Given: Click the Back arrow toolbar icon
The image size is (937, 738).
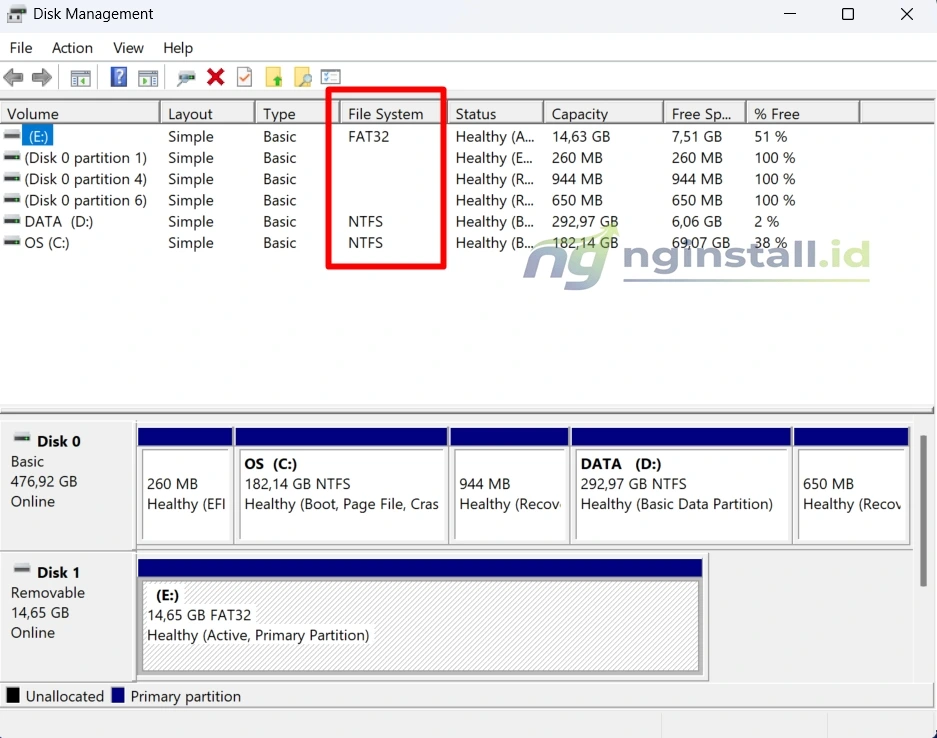Looking at the screenshot, I should coord(13,77).
